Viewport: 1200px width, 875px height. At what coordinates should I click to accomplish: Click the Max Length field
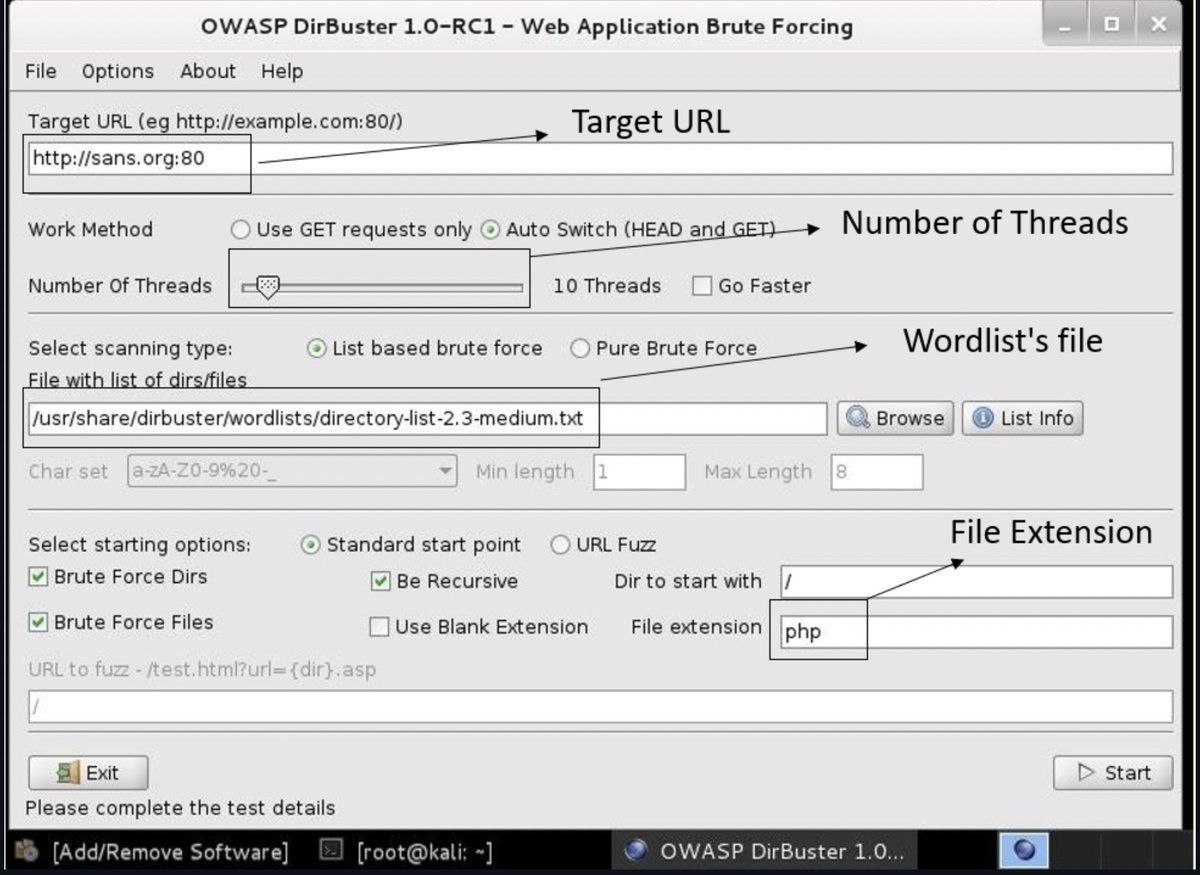click(x=877, y=472)
